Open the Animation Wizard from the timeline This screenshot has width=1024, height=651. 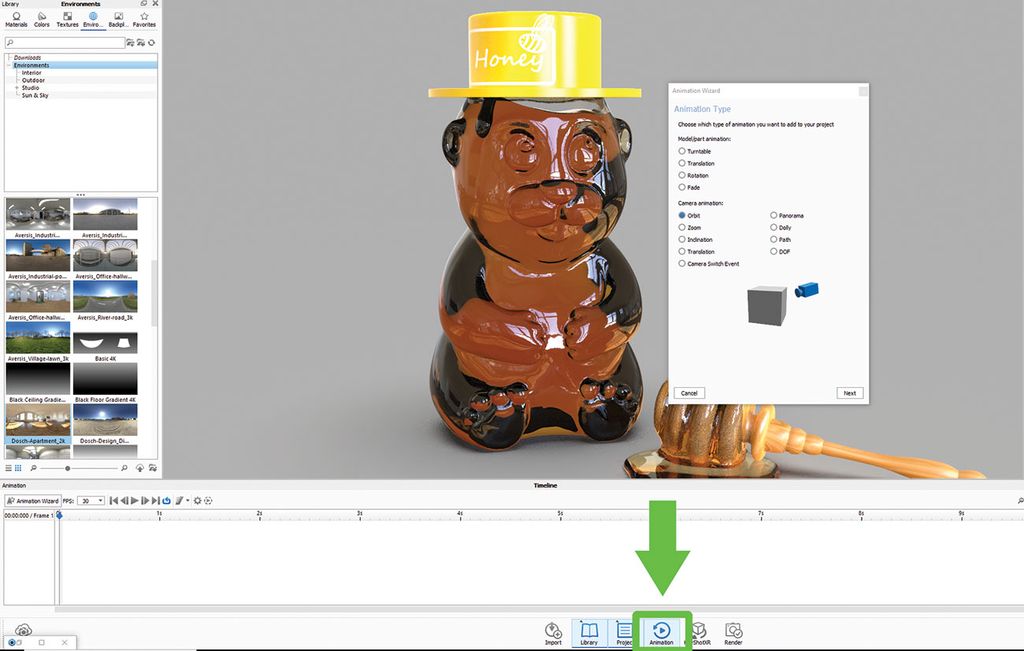[x=33, y=501]
